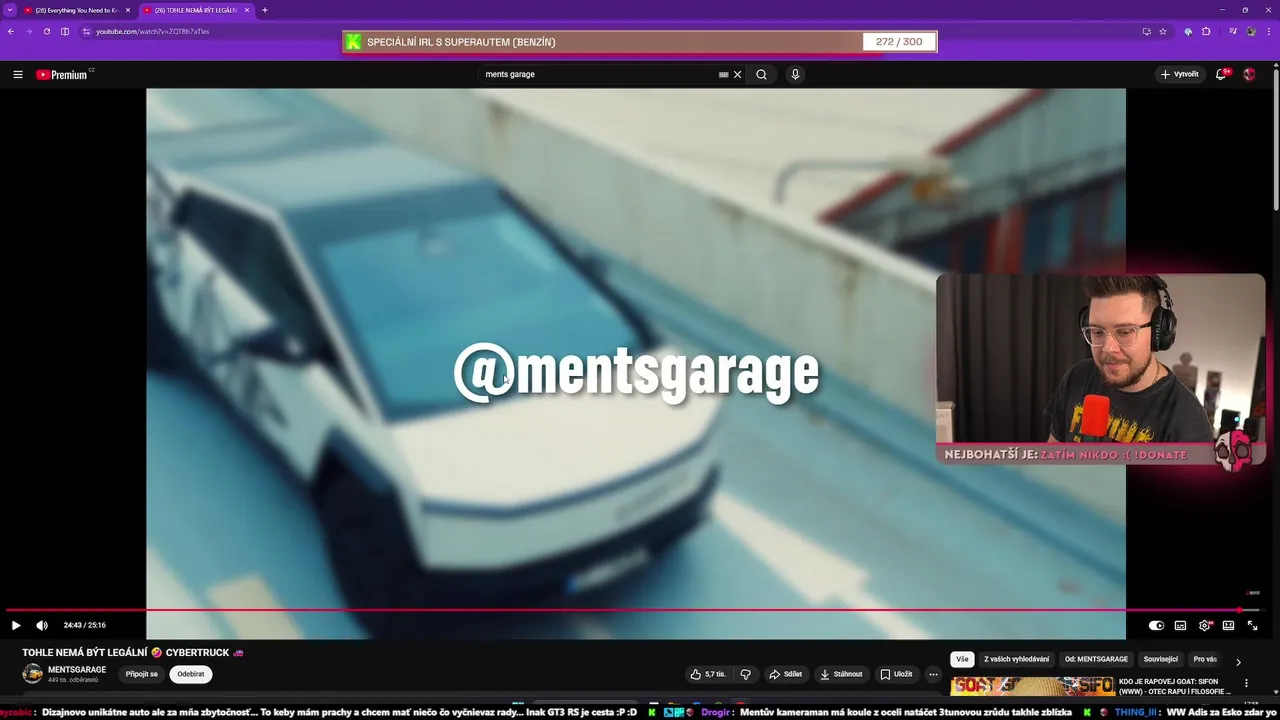Screen dimensions: 1280x720
Task: Open the SIFON suggested video thumbnail
Action: 1032,687
